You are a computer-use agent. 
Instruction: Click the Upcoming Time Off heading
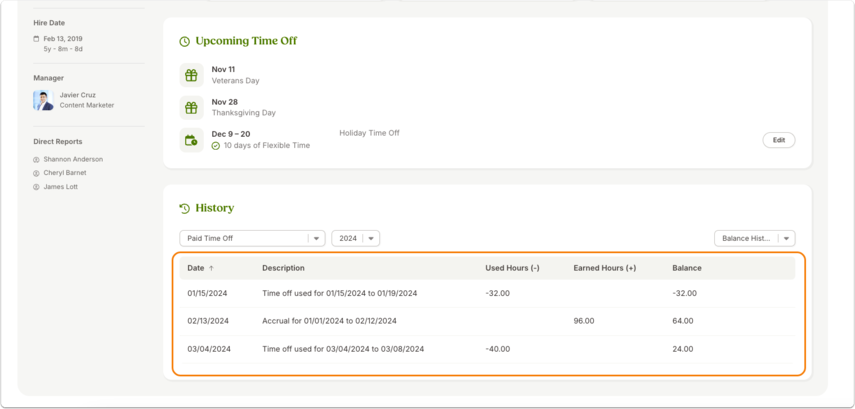(246, 41)
